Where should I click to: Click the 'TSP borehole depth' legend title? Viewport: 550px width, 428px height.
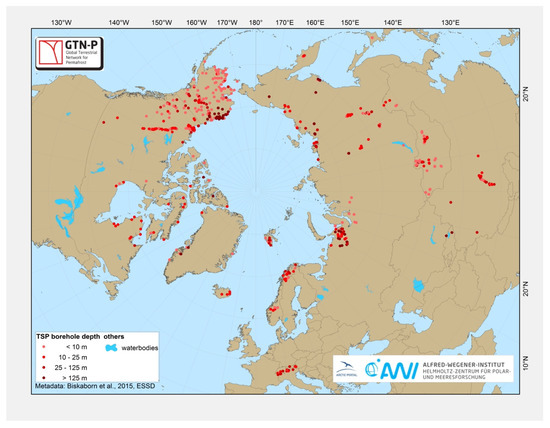coord(68,336)
